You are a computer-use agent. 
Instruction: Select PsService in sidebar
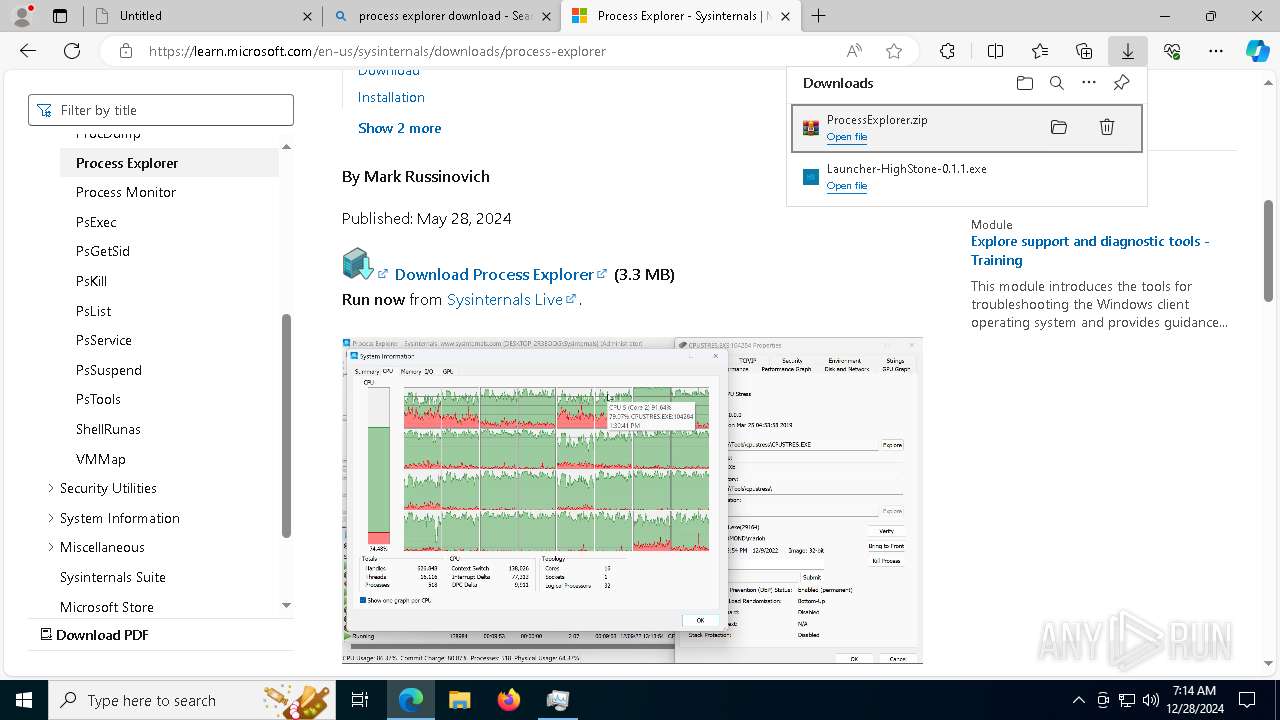point(104,340)
